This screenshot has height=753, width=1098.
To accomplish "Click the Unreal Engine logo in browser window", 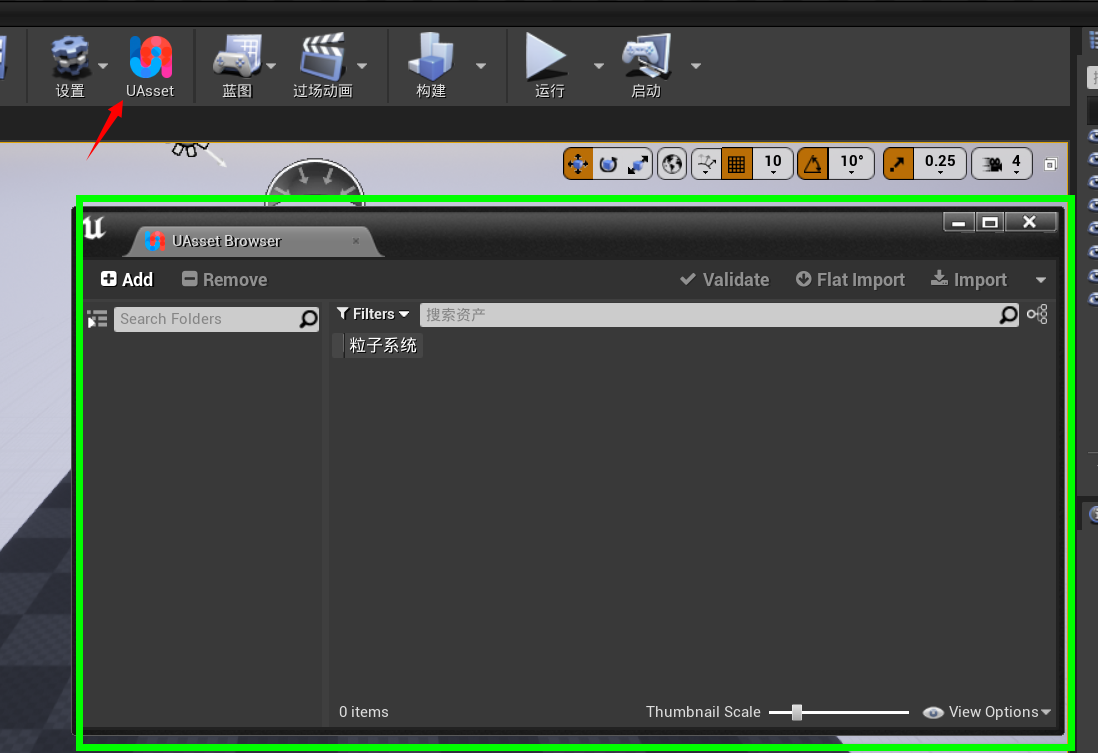I will click(95, 227).
